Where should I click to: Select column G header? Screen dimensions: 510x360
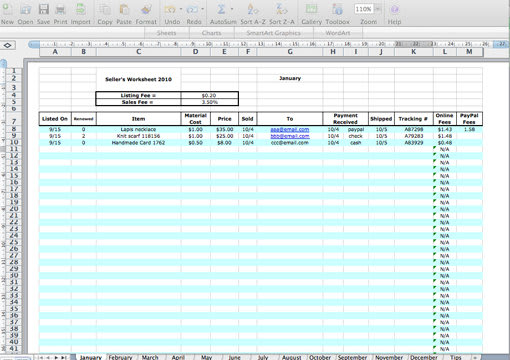click(290, 52)
